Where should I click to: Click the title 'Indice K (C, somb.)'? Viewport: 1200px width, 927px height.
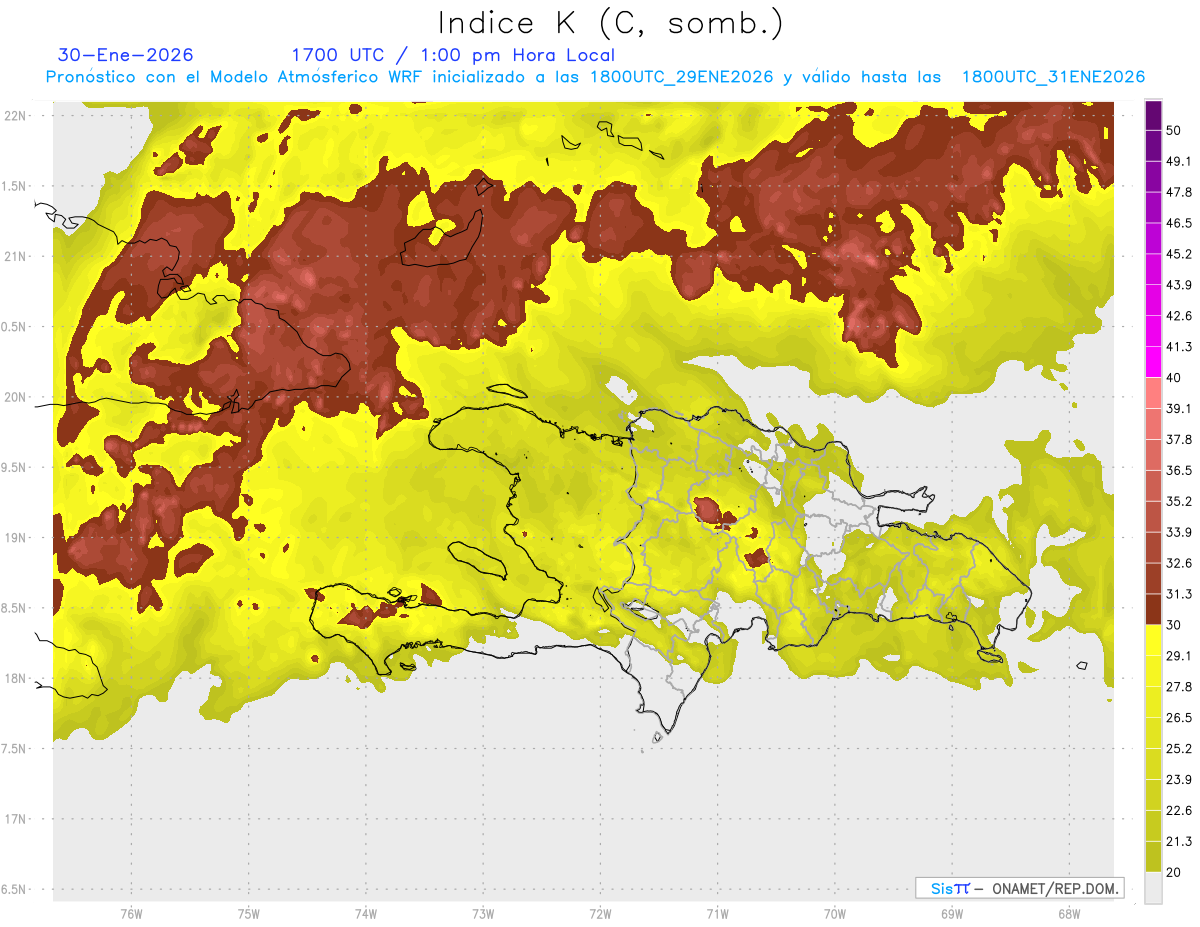pos(611,24)
